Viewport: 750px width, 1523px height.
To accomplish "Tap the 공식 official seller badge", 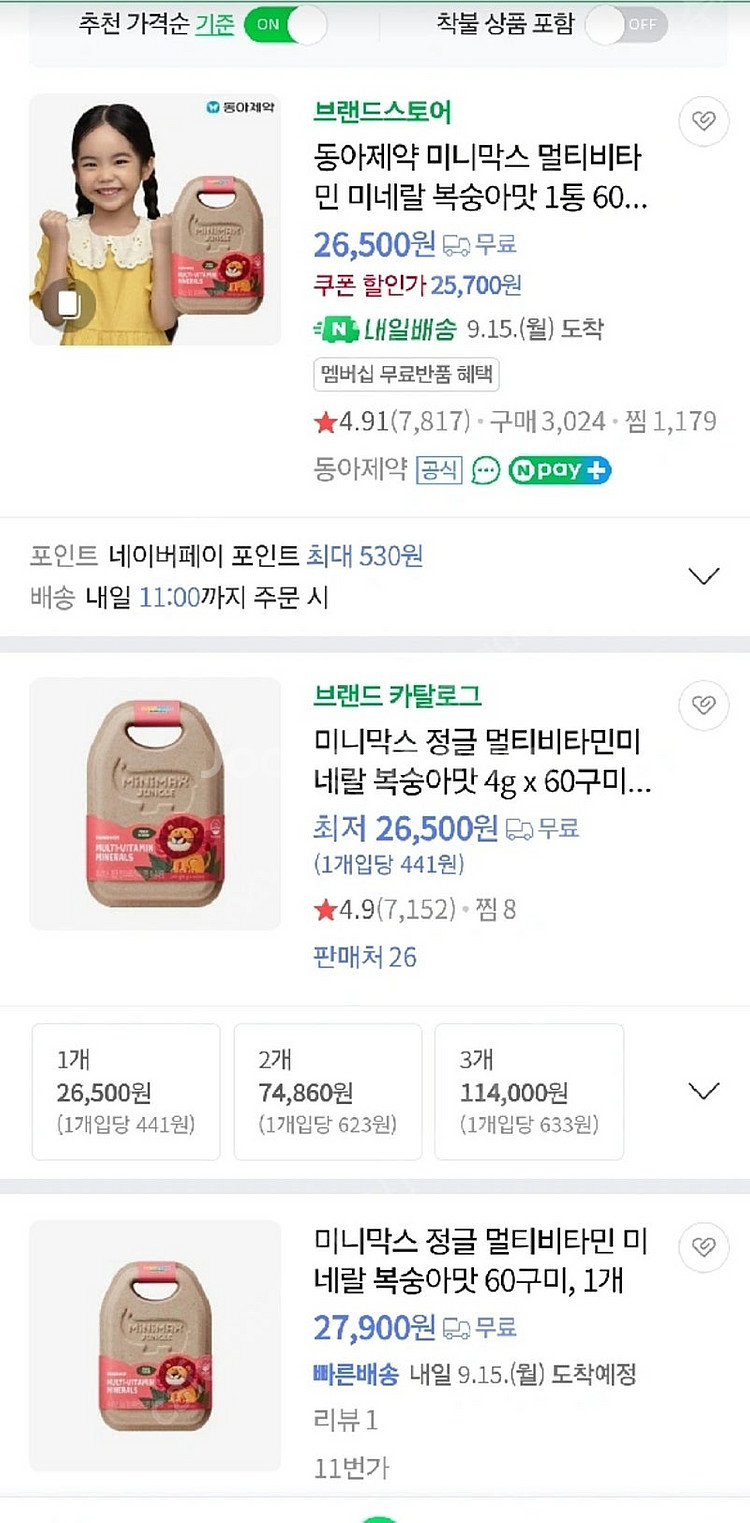I will [x=439, y=470].
